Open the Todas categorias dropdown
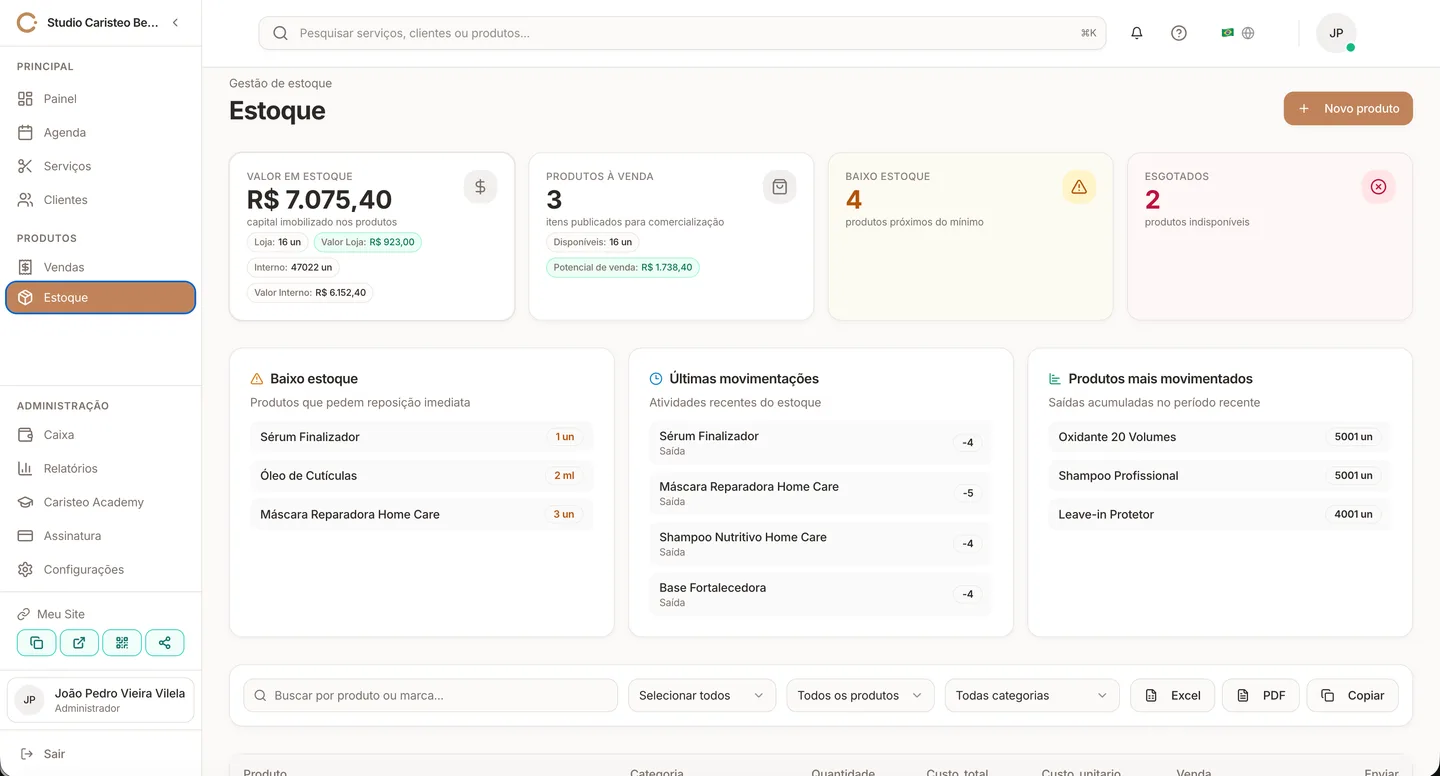Screen dimensions: 1440x776 pos(1032,695)
